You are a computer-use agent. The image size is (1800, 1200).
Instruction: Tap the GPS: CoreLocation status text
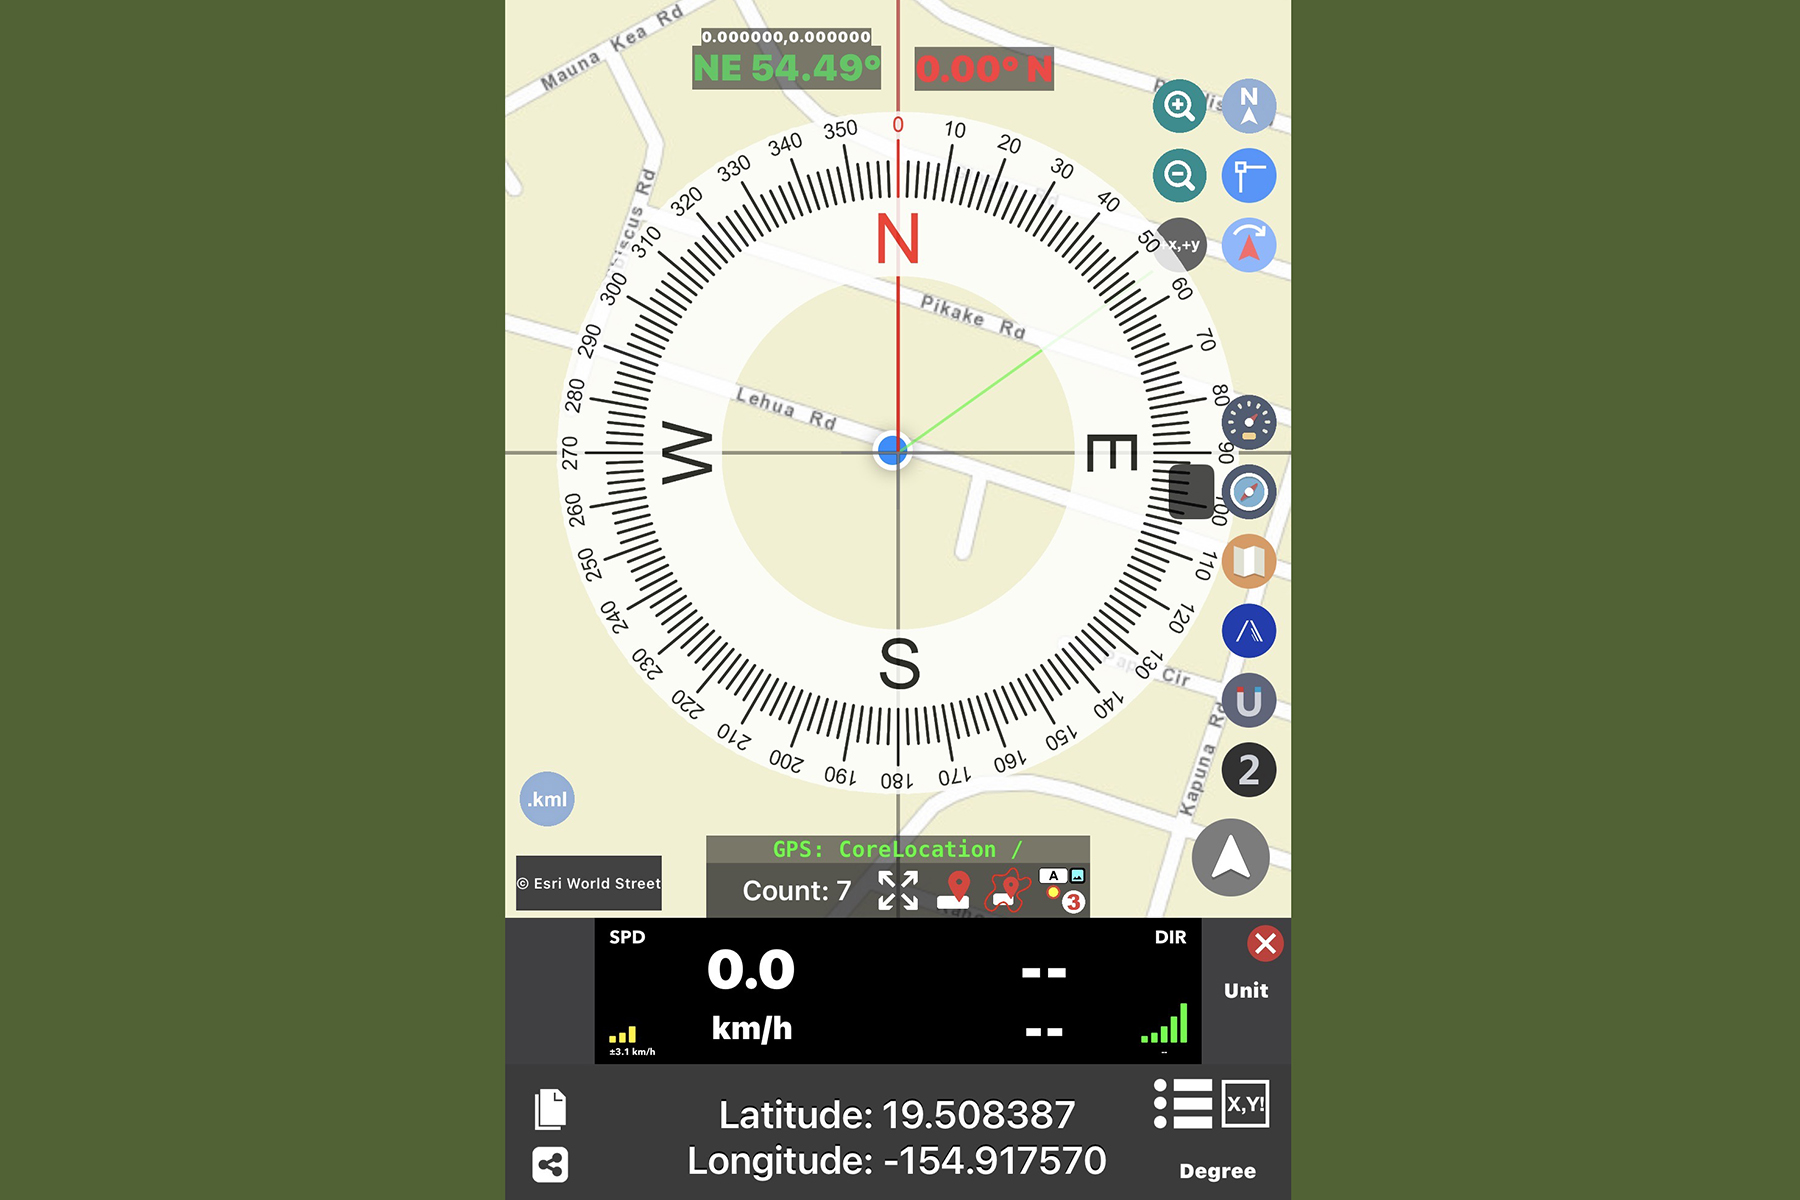898,849
